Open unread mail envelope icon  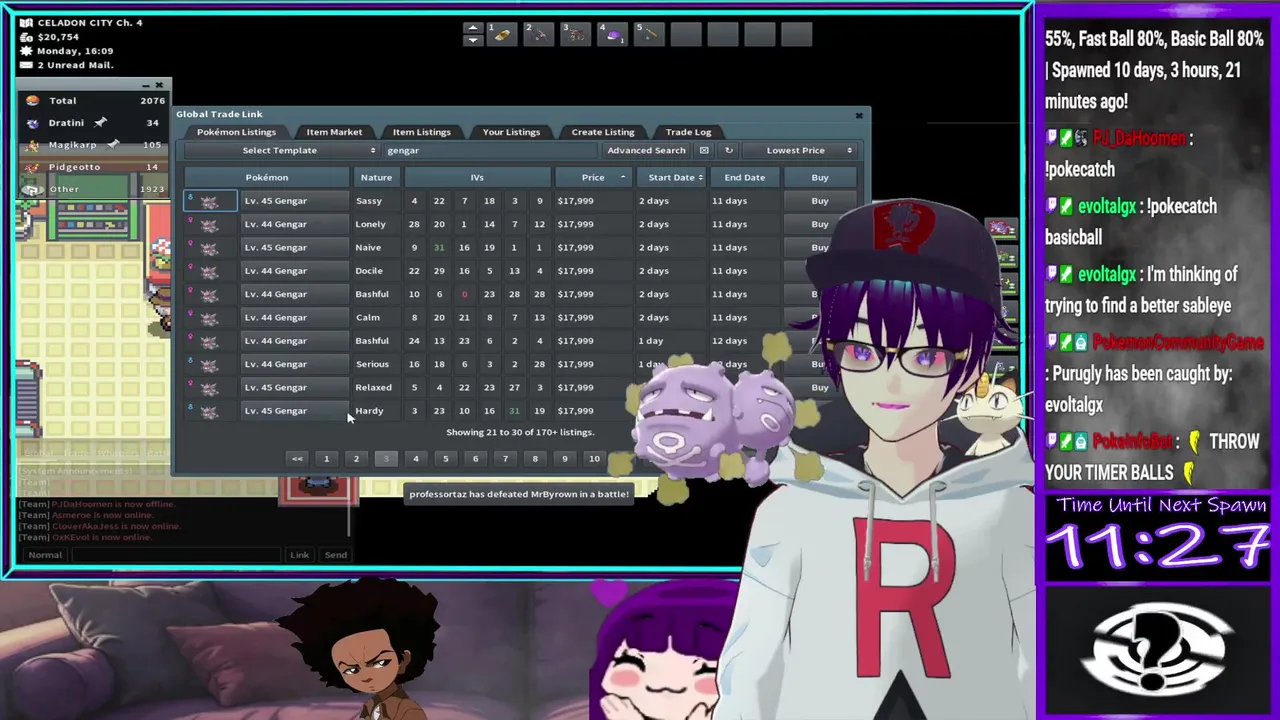tap(28, 65)
